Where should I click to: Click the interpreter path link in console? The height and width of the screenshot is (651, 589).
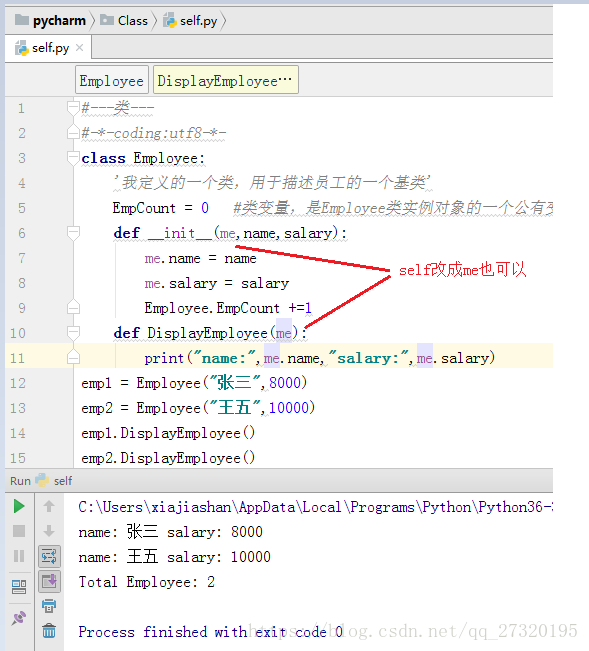[x=315, y=507]
